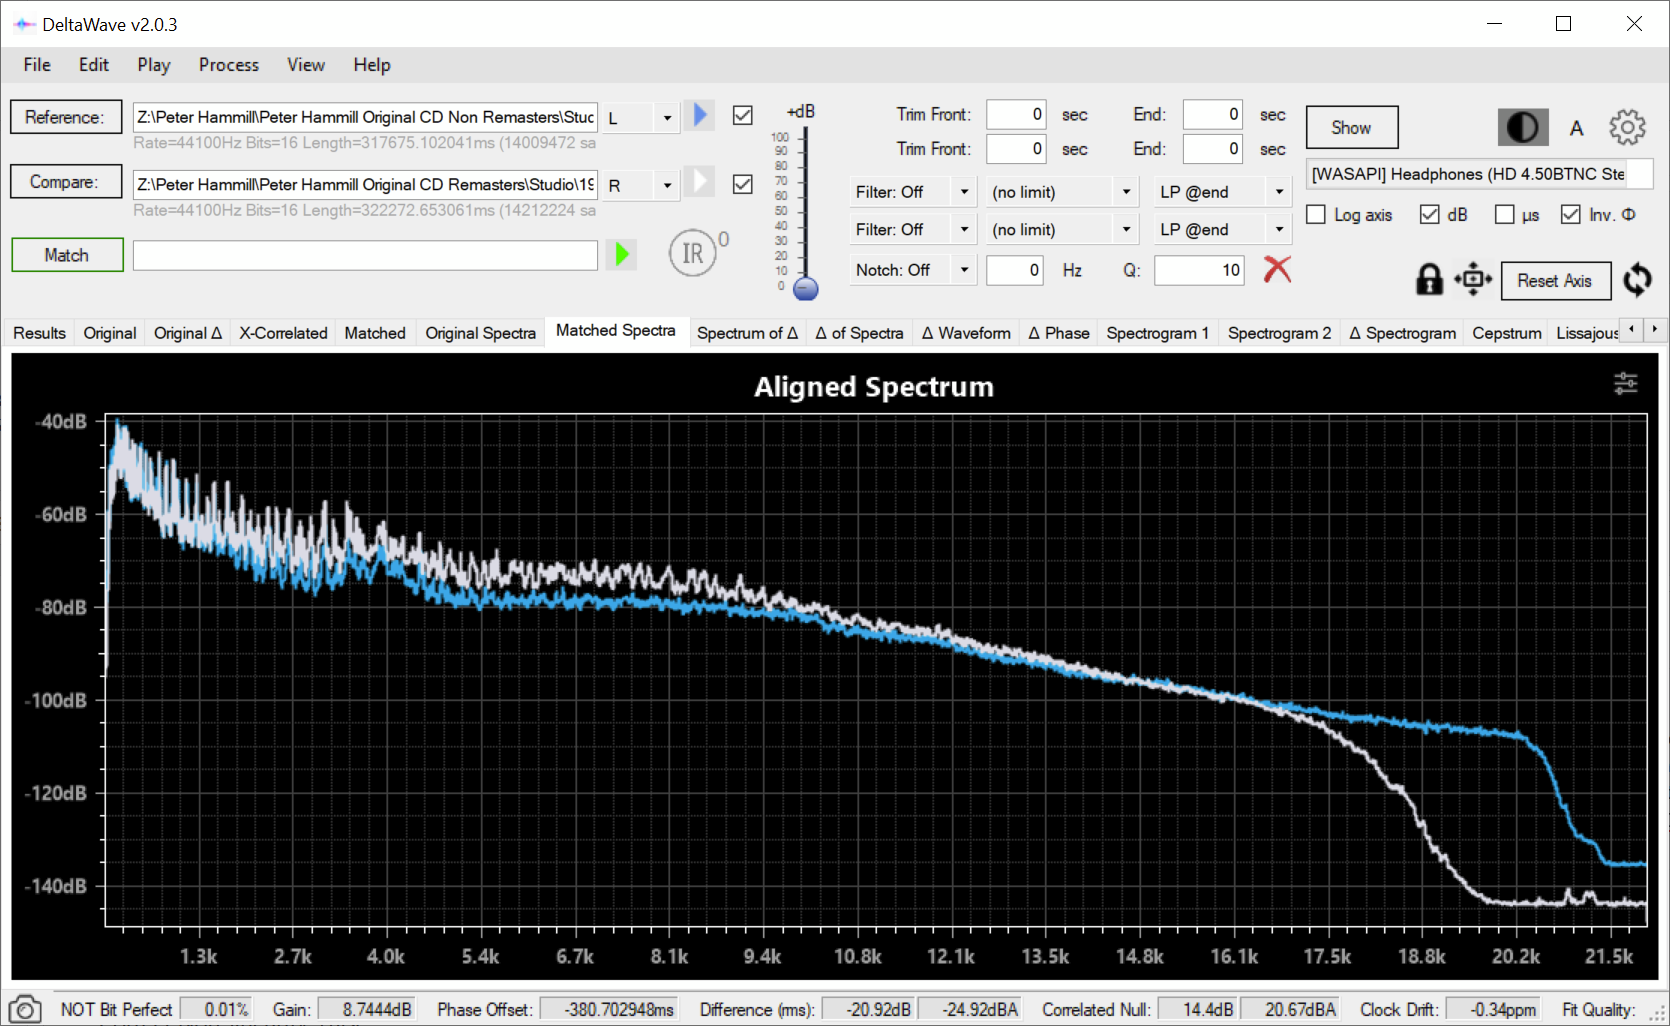Click the +dB gain slider knob
The height and width of the screenshot is (1026, 1670).
point(805,289)
